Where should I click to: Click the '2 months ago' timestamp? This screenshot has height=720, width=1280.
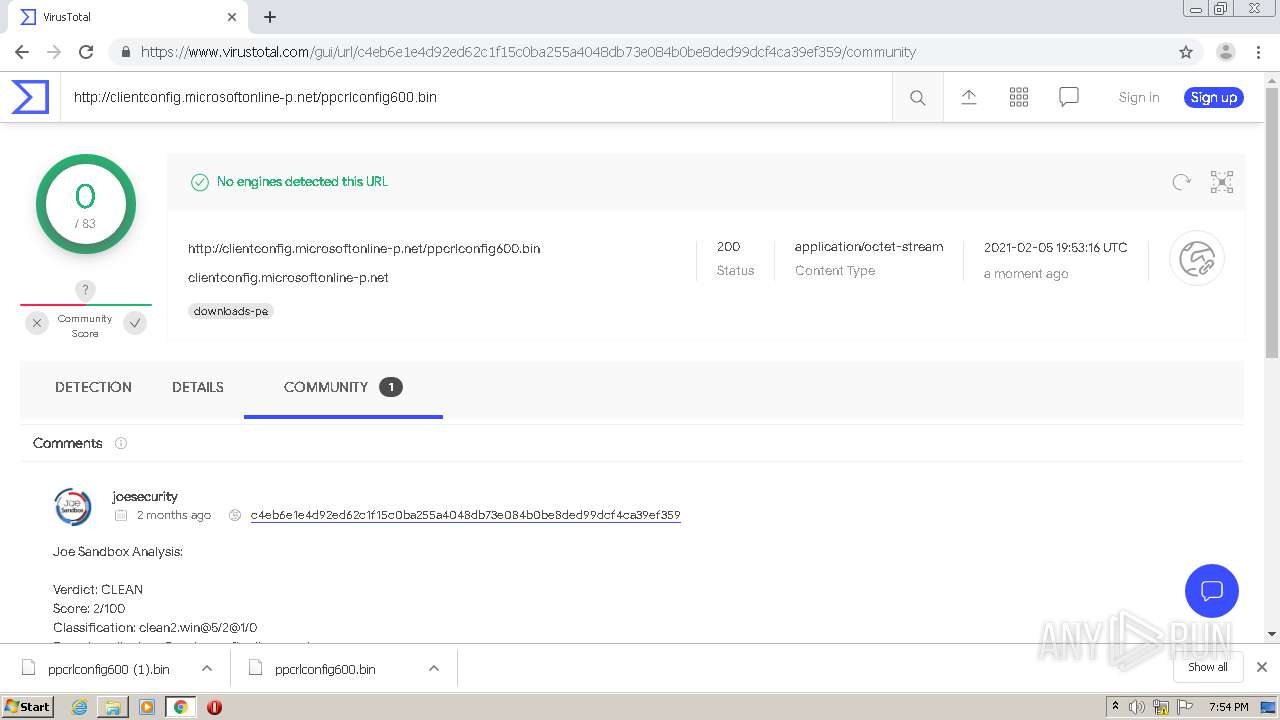click(x=174, y=515)
